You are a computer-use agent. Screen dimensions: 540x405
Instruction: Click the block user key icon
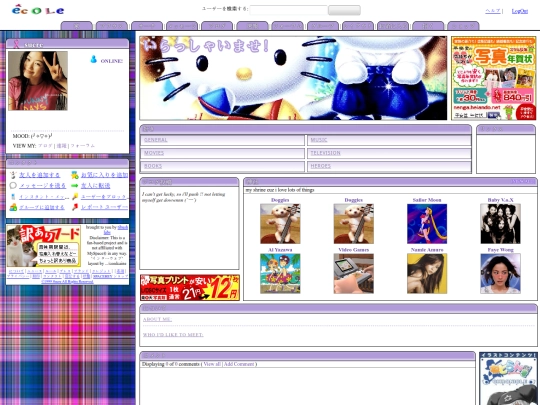75,196
